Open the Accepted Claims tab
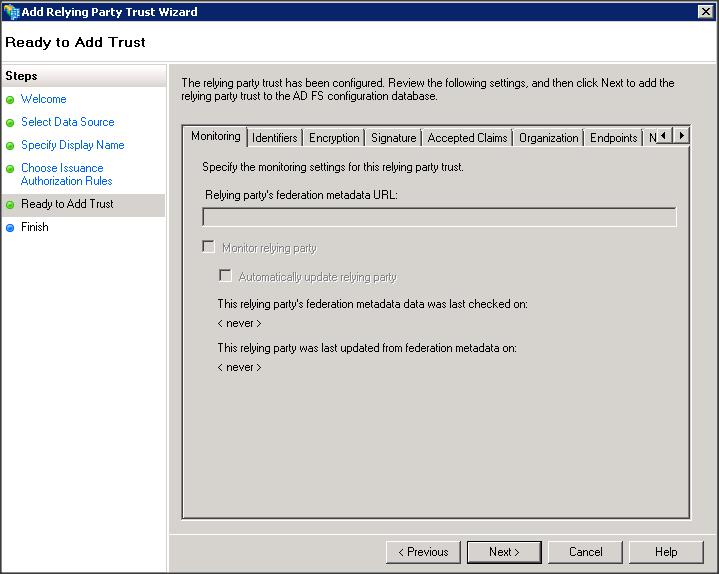 click(467, 138)
